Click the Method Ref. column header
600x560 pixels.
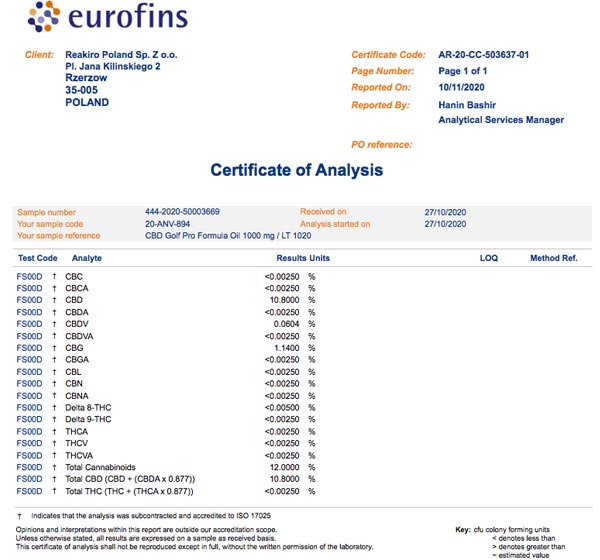tap(554, 258)
